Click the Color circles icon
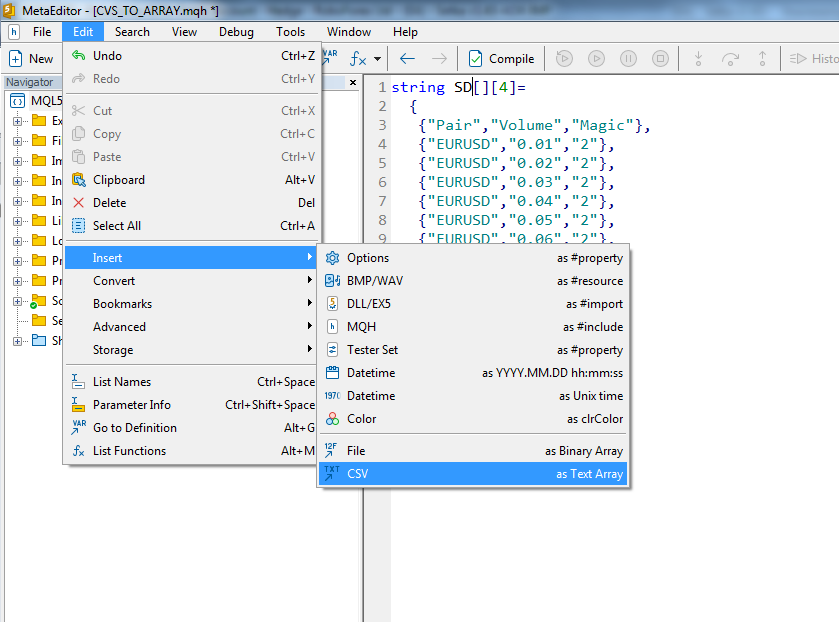 (x=332, y=419)
